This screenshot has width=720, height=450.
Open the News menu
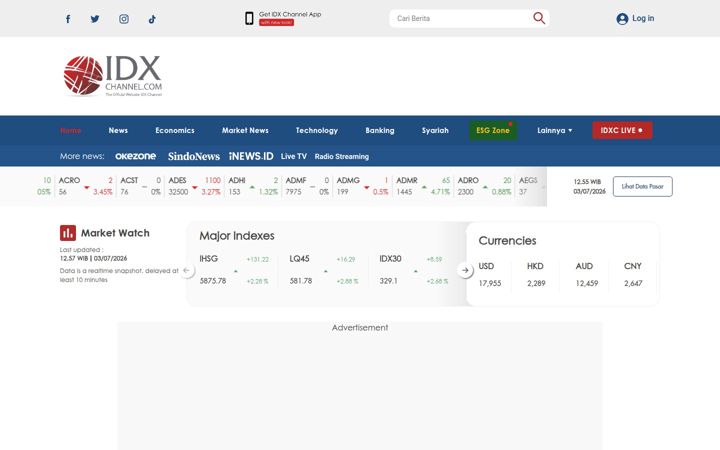click(118, 130)
